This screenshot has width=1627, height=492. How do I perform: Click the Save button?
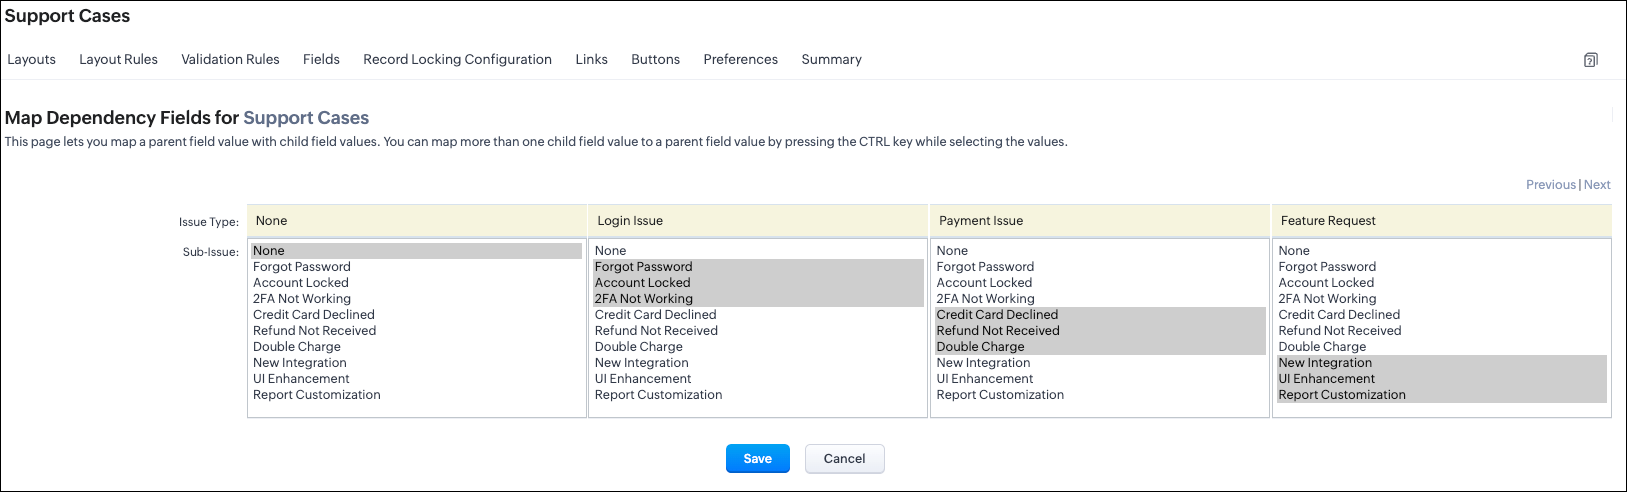pyautogui.click(x=757, y=458)
